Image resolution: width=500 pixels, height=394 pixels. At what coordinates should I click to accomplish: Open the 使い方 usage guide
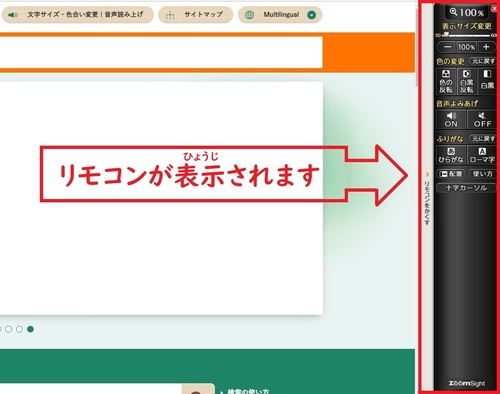482,174
